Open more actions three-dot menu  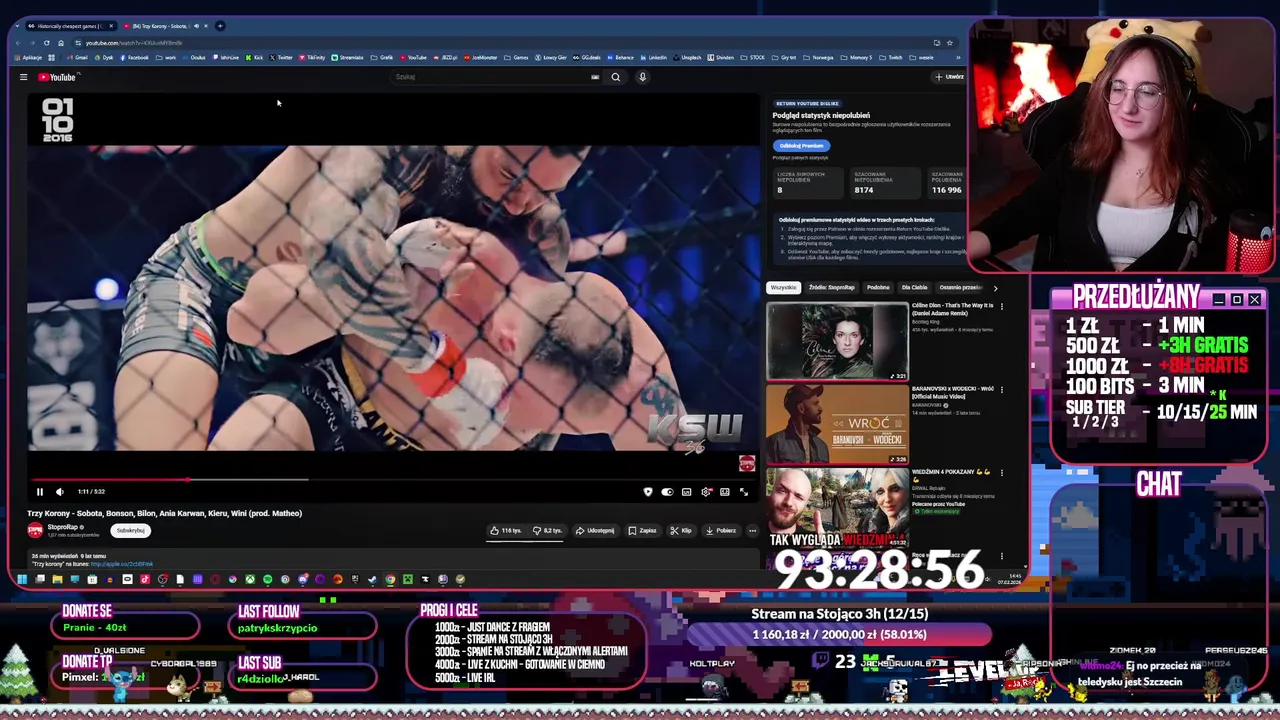(752, 530)
